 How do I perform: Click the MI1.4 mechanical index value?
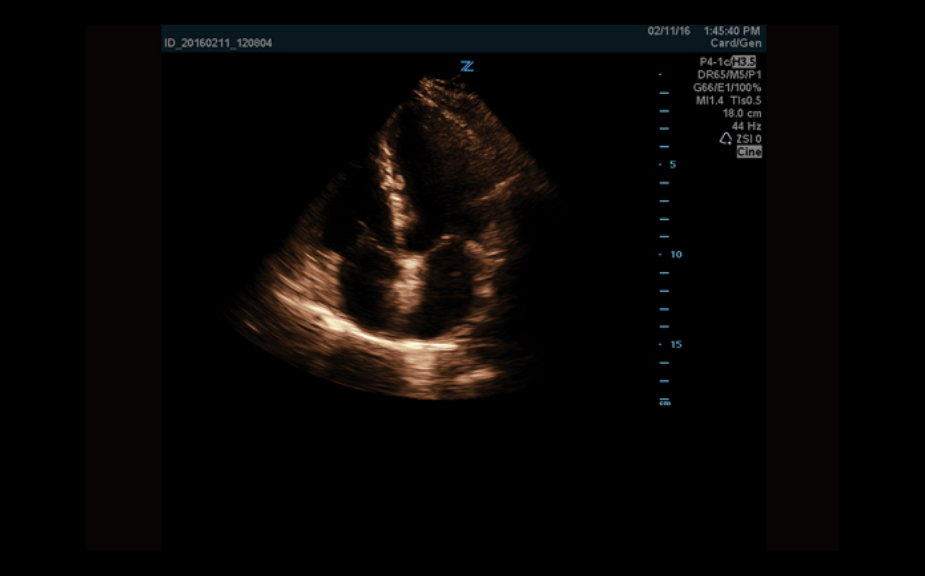tap(711, 101)
